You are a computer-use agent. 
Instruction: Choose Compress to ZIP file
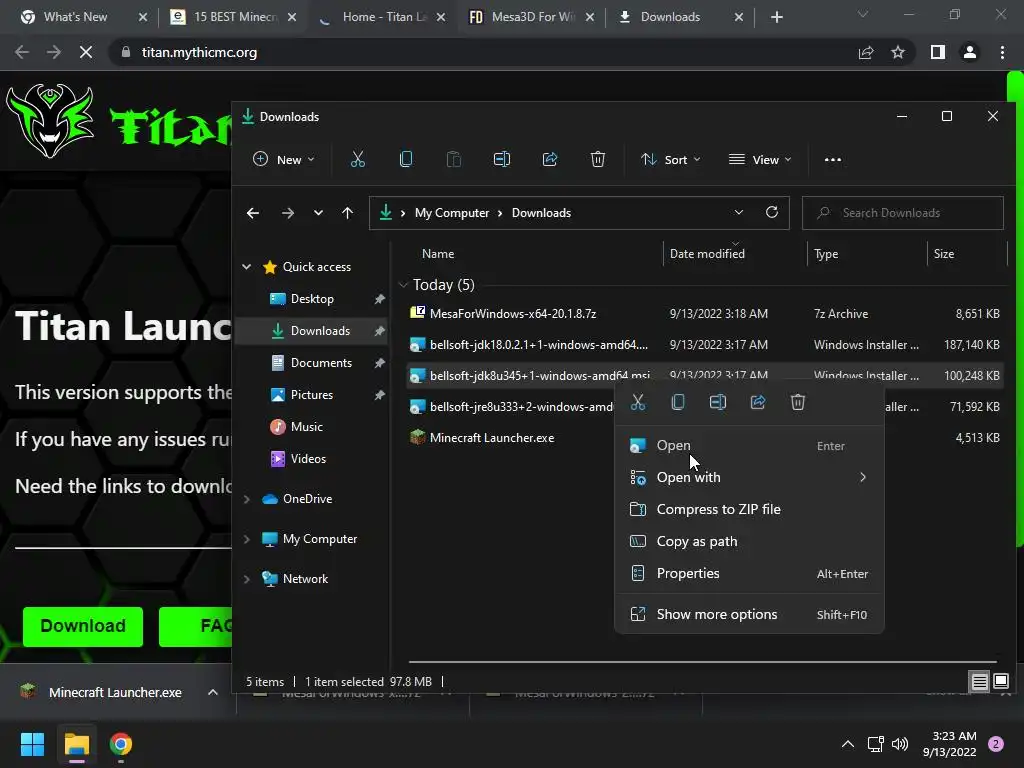(x=749, y=509)
